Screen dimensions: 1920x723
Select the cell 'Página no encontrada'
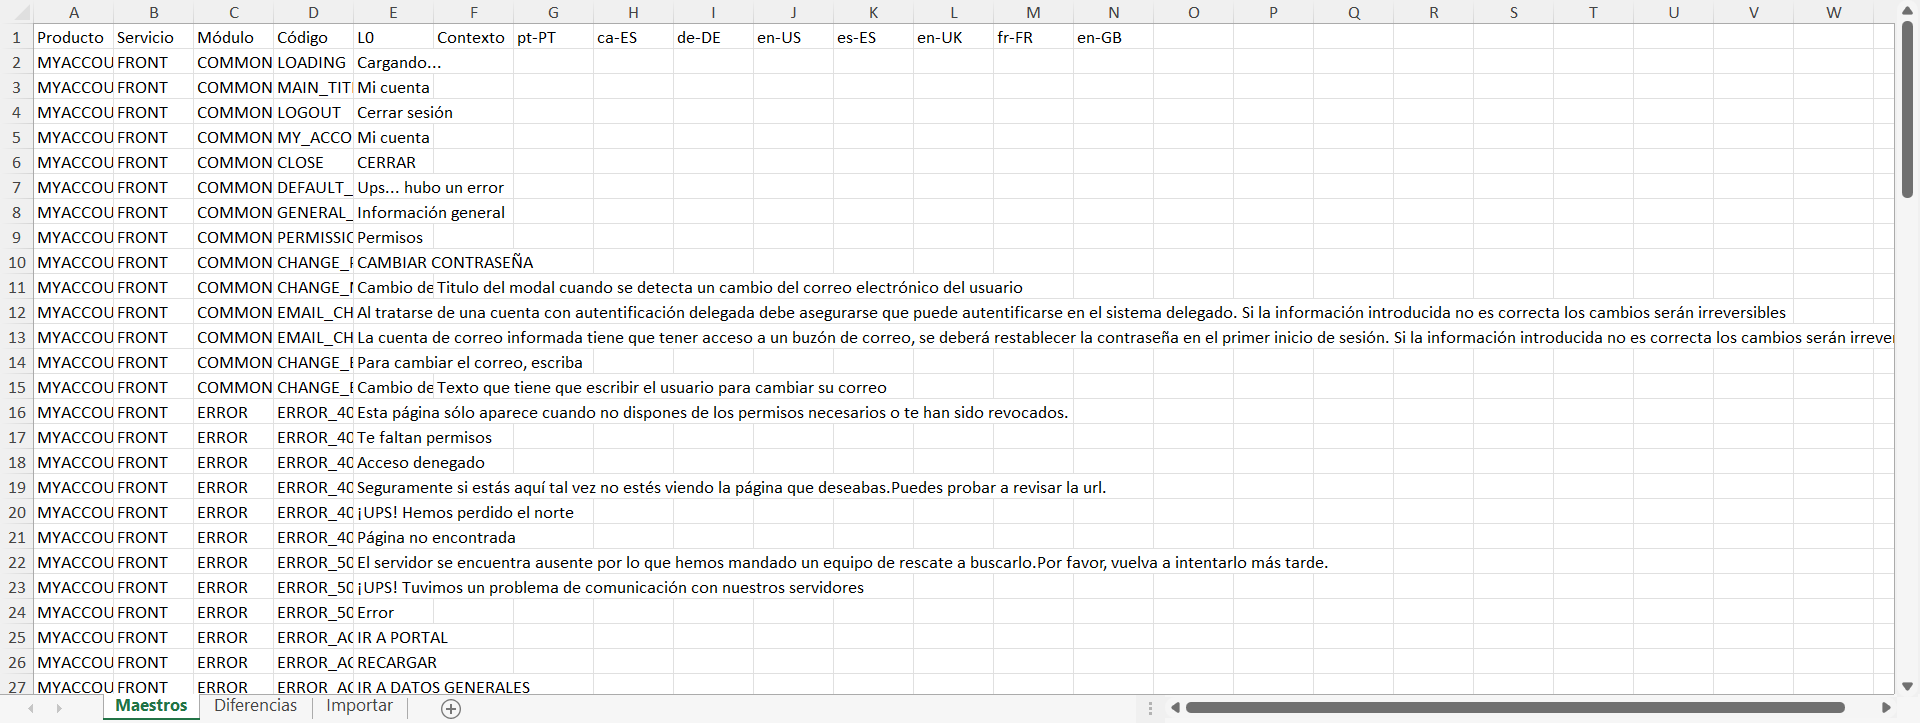coord(394,537)
